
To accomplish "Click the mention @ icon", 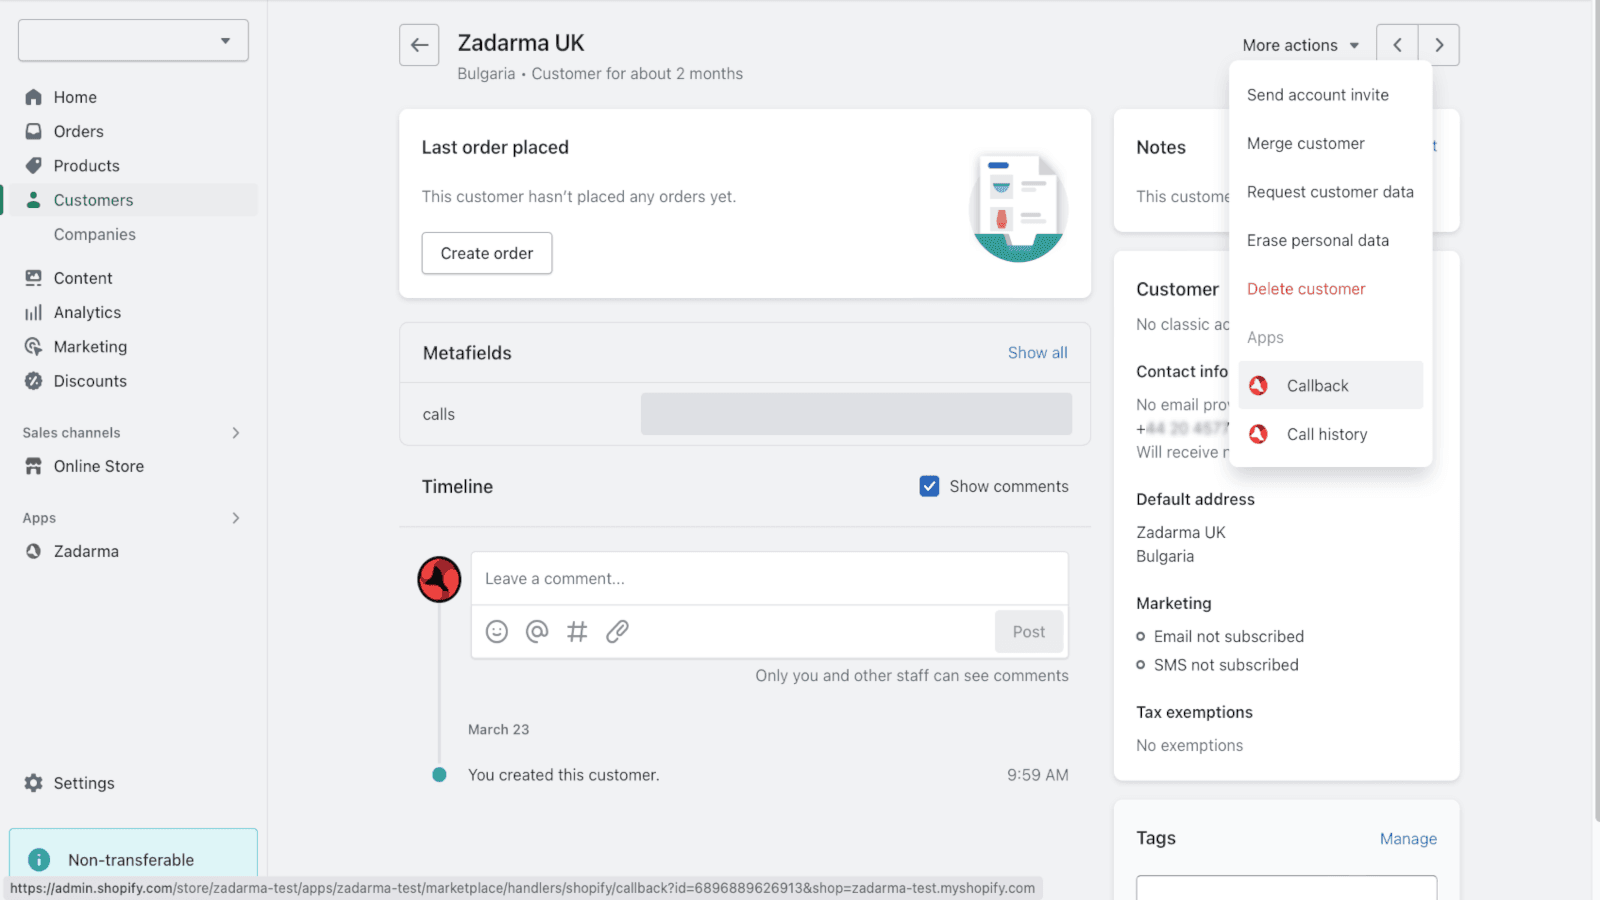I will [x=537, y=631].
